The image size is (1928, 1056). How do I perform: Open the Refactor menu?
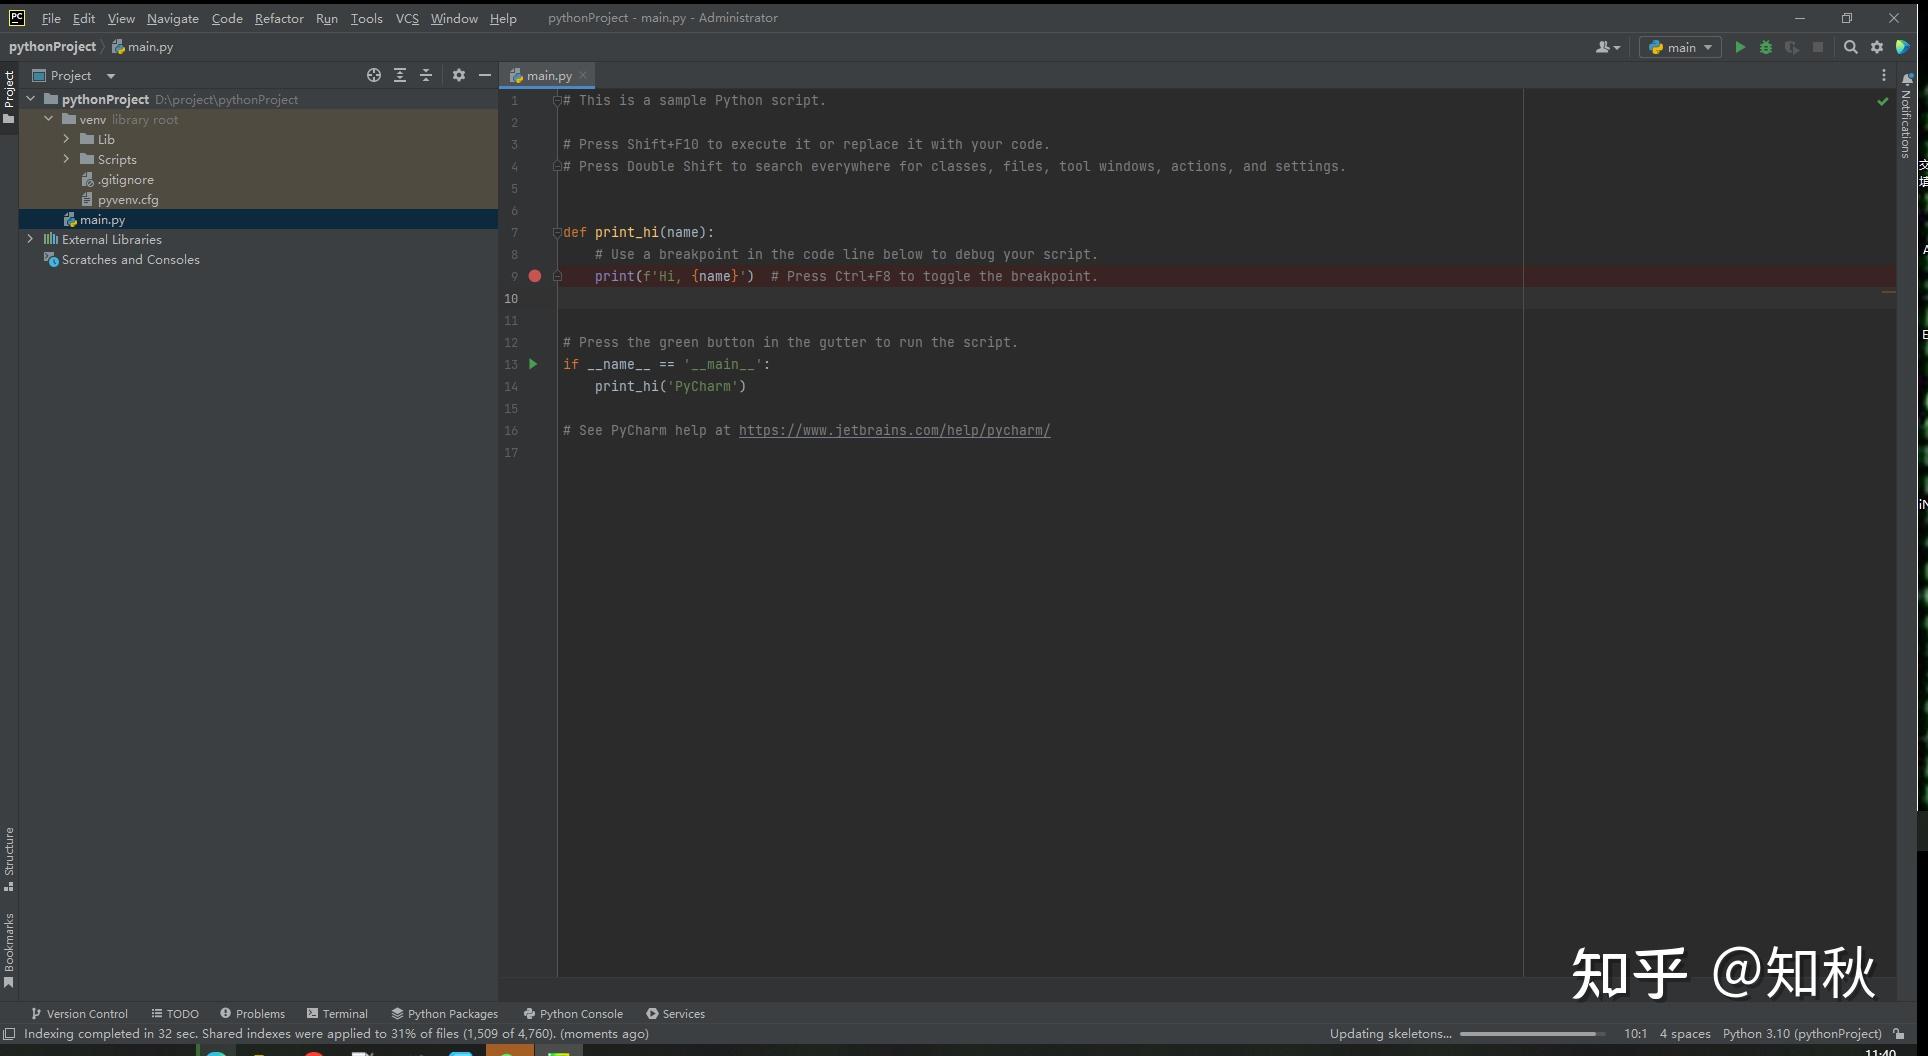tap(279, 18)
